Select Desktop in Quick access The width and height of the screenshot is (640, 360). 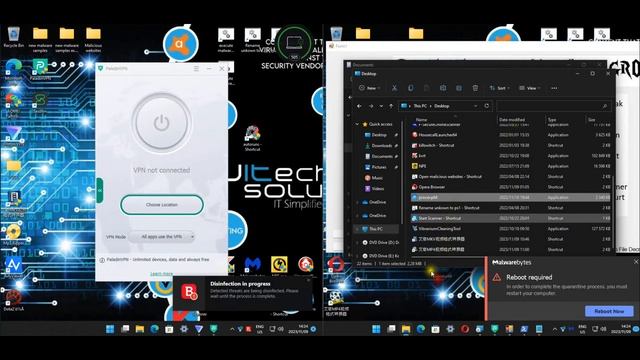pyautogui.click(x=379, y=135)
